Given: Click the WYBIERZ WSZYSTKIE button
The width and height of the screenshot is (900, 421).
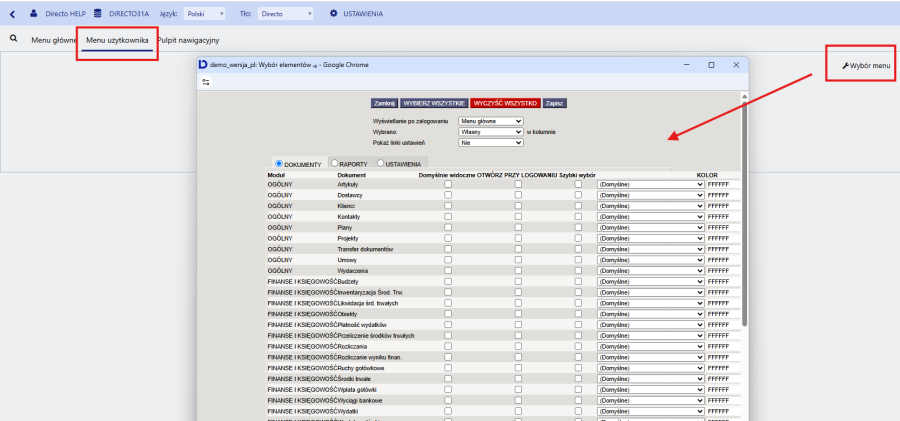Looking at the screenshot, I should (433, 103).
